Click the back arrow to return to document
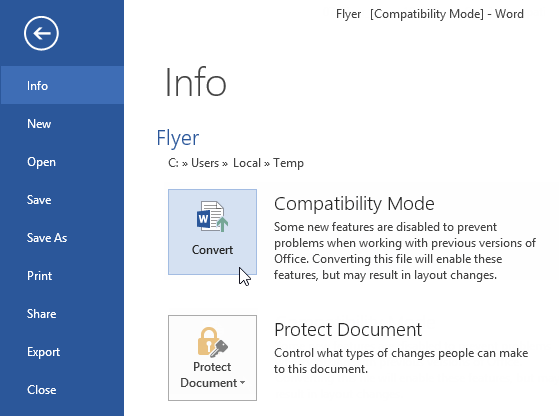The height and width of the screenshot is (416, 559). 41,33
